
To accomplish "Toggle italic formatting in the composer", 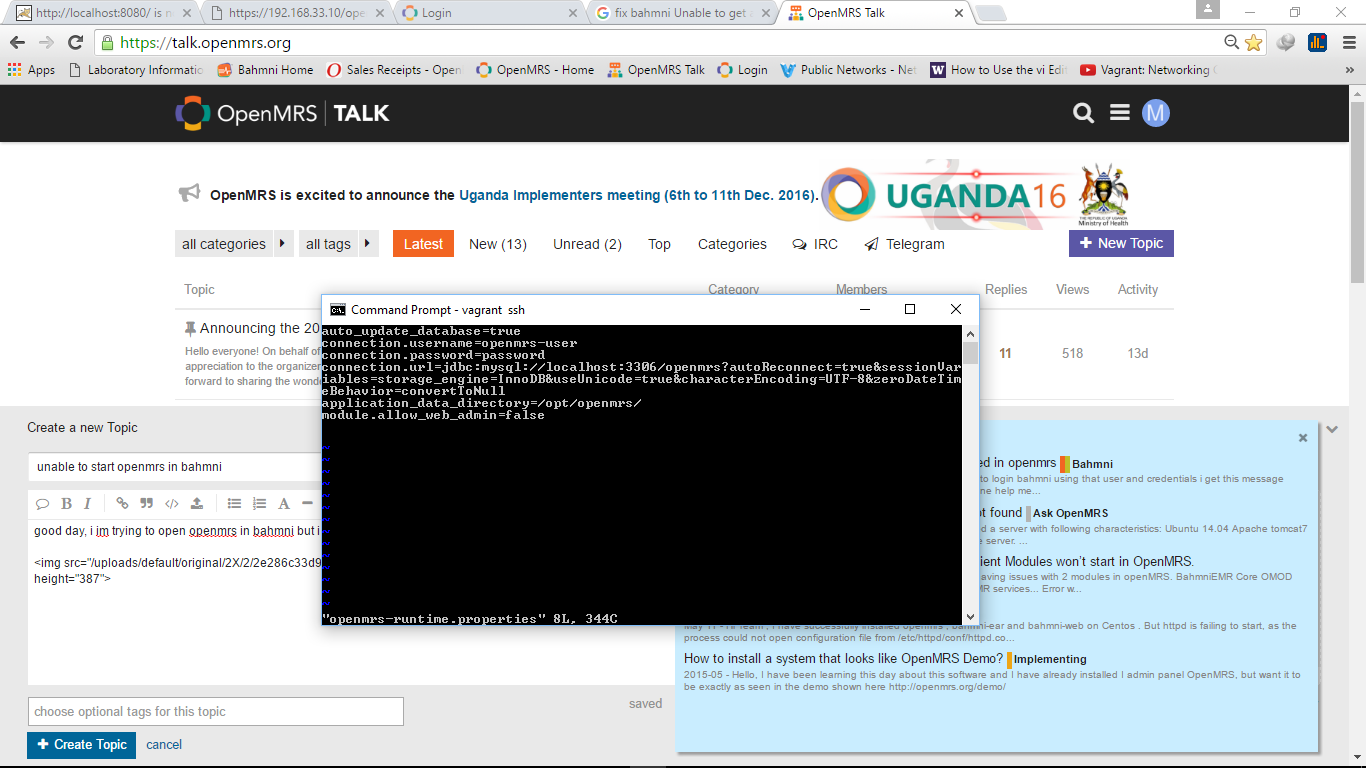I will 87,503.
